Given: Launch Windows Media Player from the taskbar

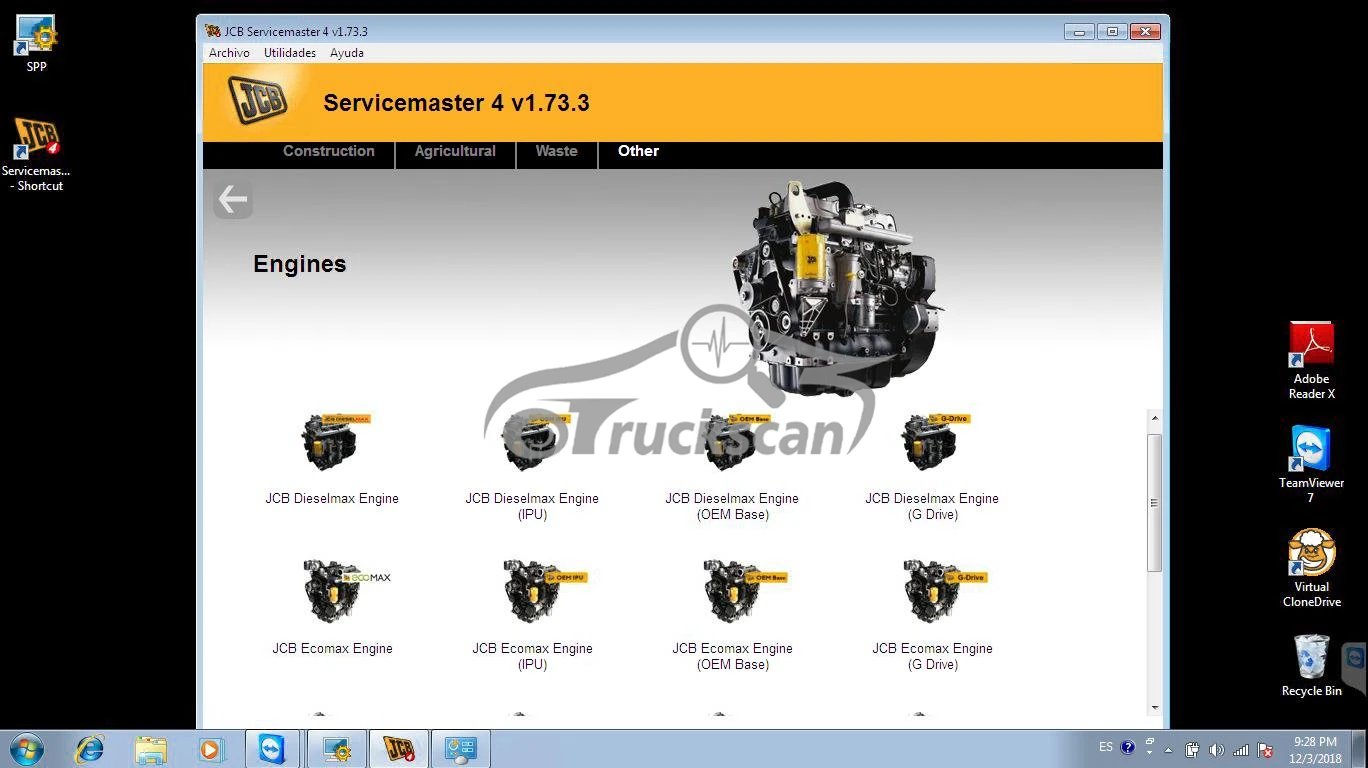Looking at the screenshot, I should tap(211, 749).
